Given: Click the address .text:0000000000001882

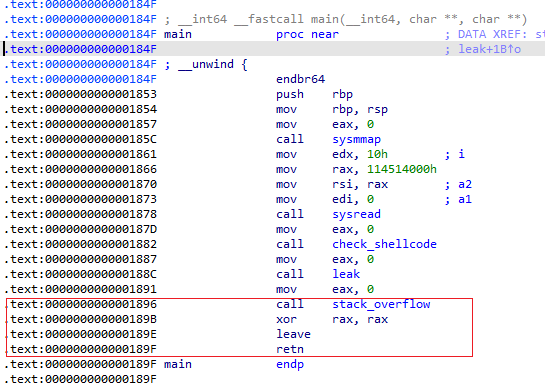Looking at the screenshot, I should point(80,244).
